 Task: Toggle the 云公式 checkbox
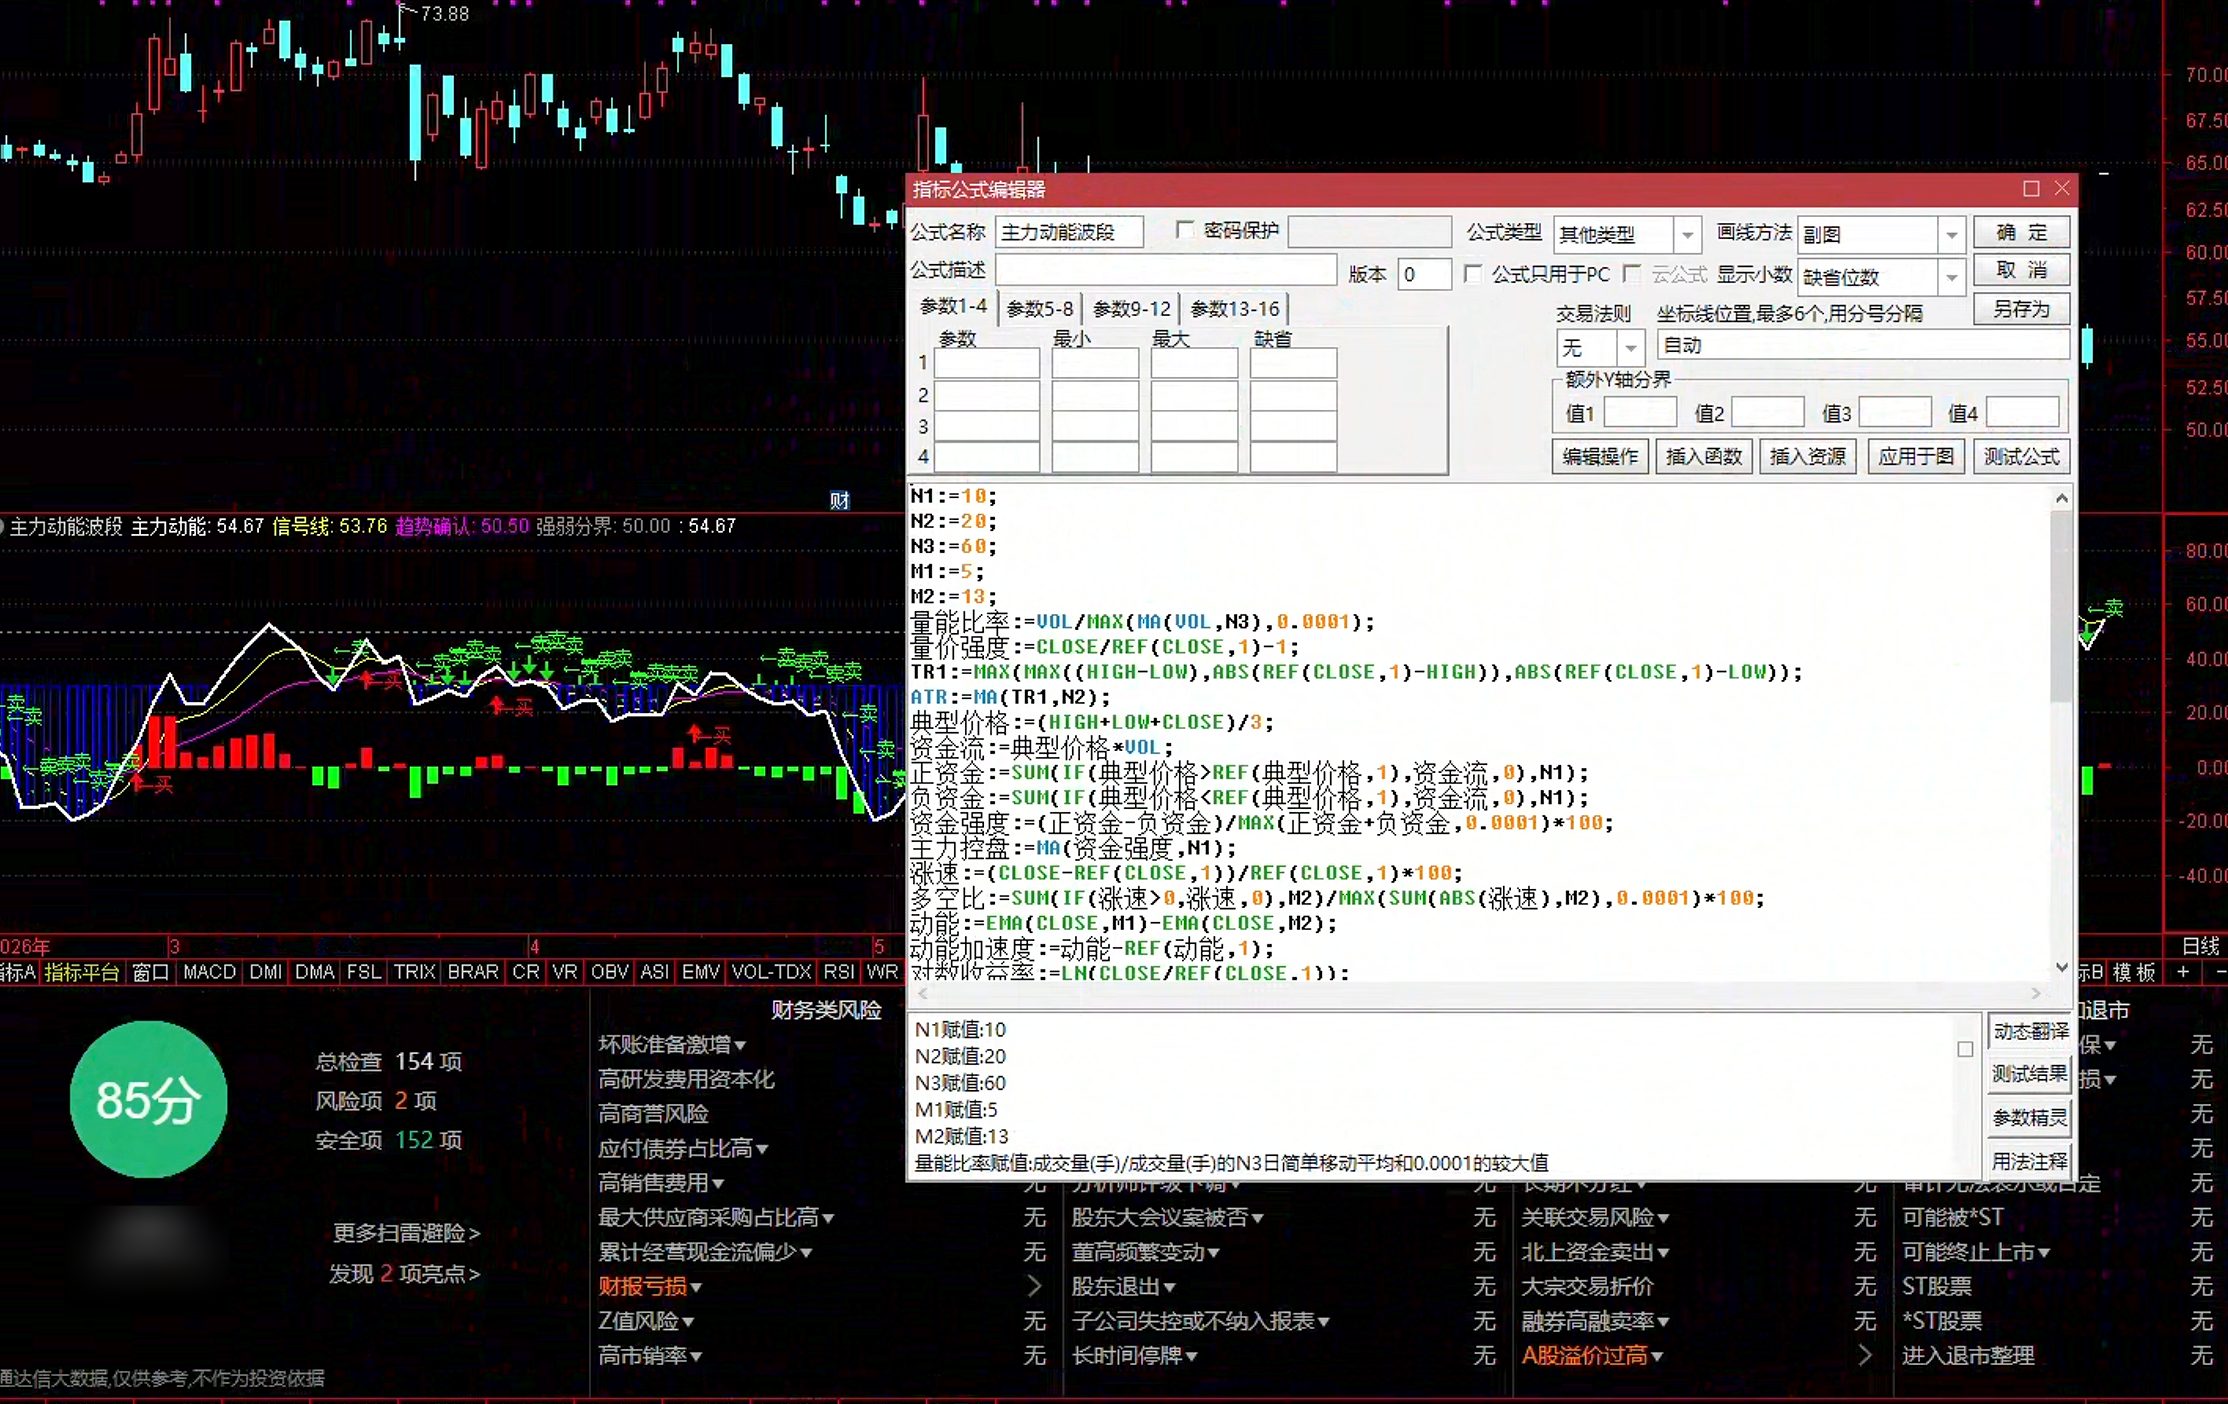coord(1632,273)
